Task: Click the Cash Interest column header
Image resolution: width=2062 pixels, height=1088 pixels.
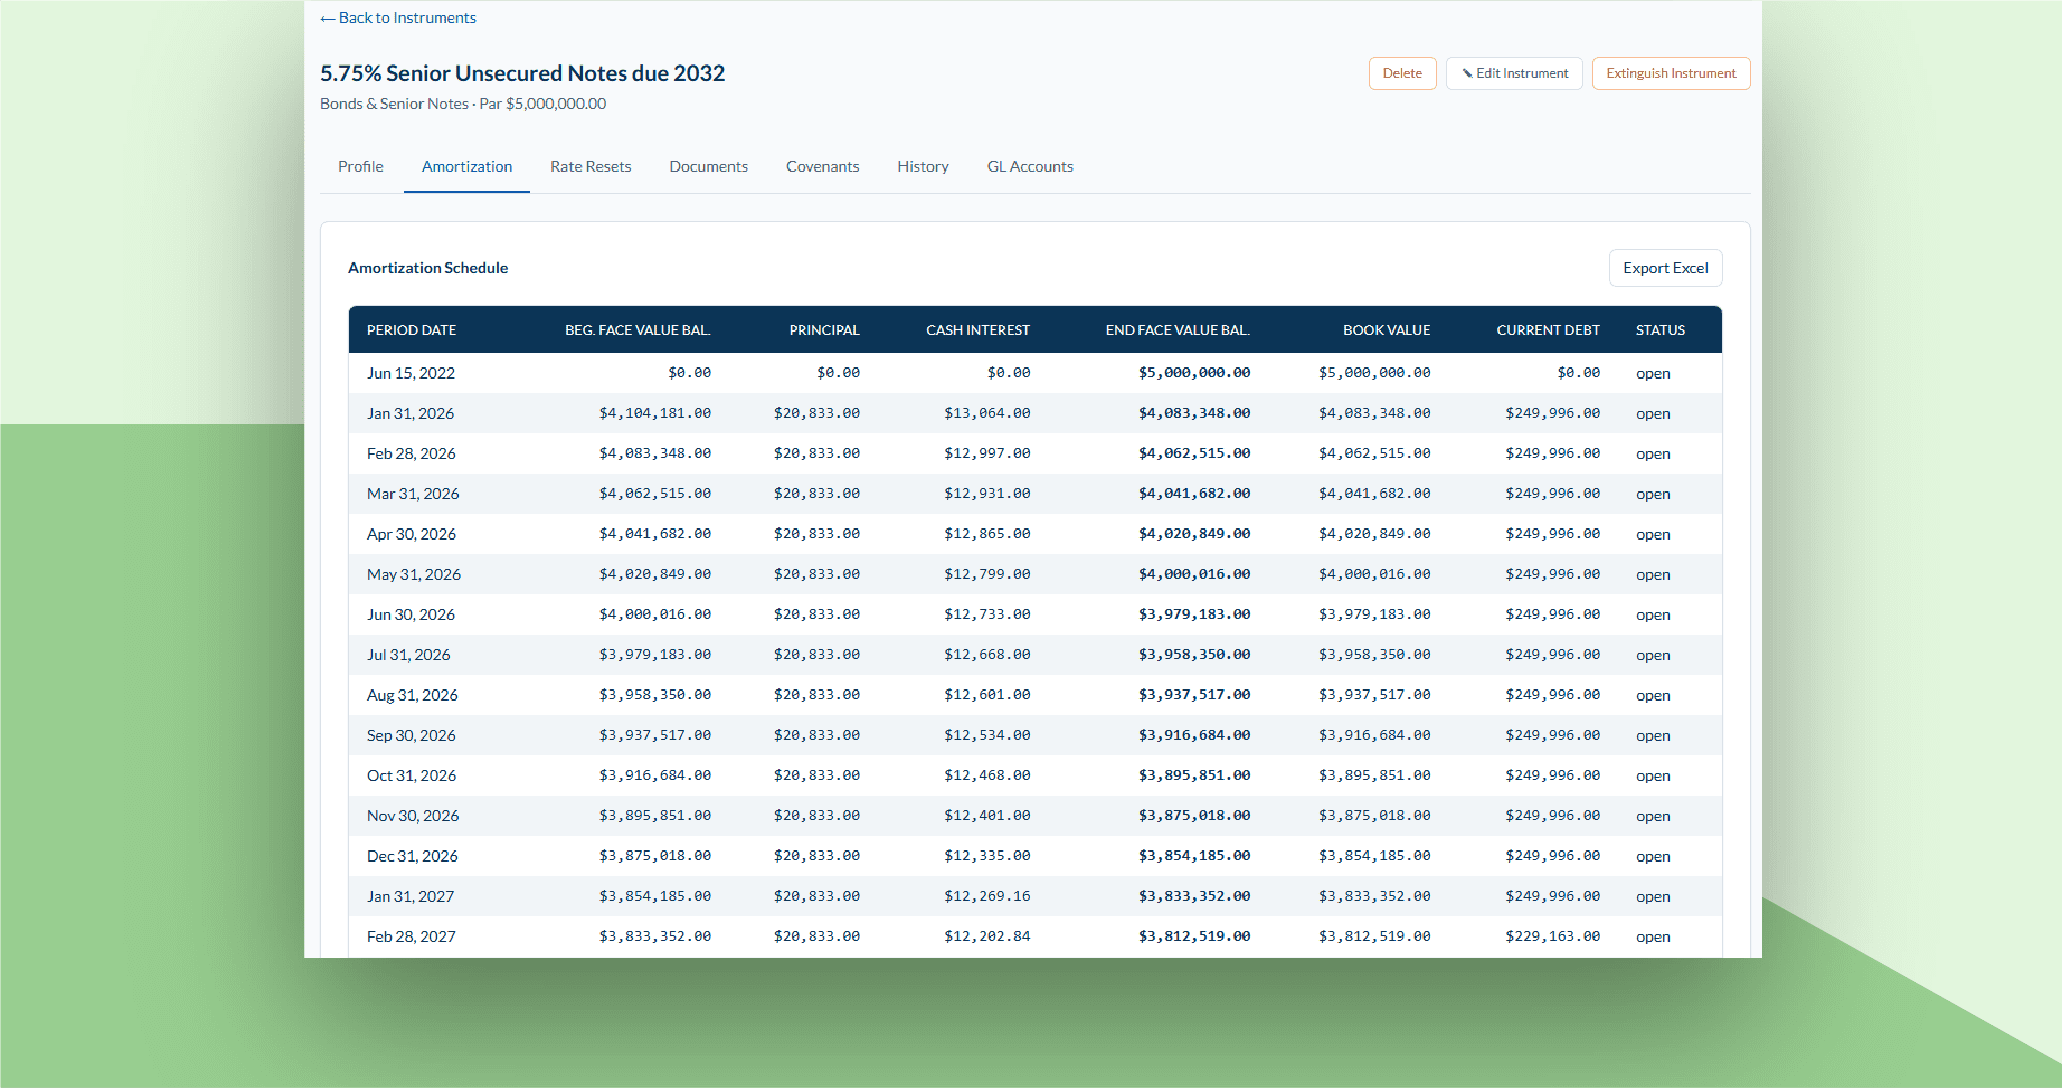Action: (x=978, y=330)
